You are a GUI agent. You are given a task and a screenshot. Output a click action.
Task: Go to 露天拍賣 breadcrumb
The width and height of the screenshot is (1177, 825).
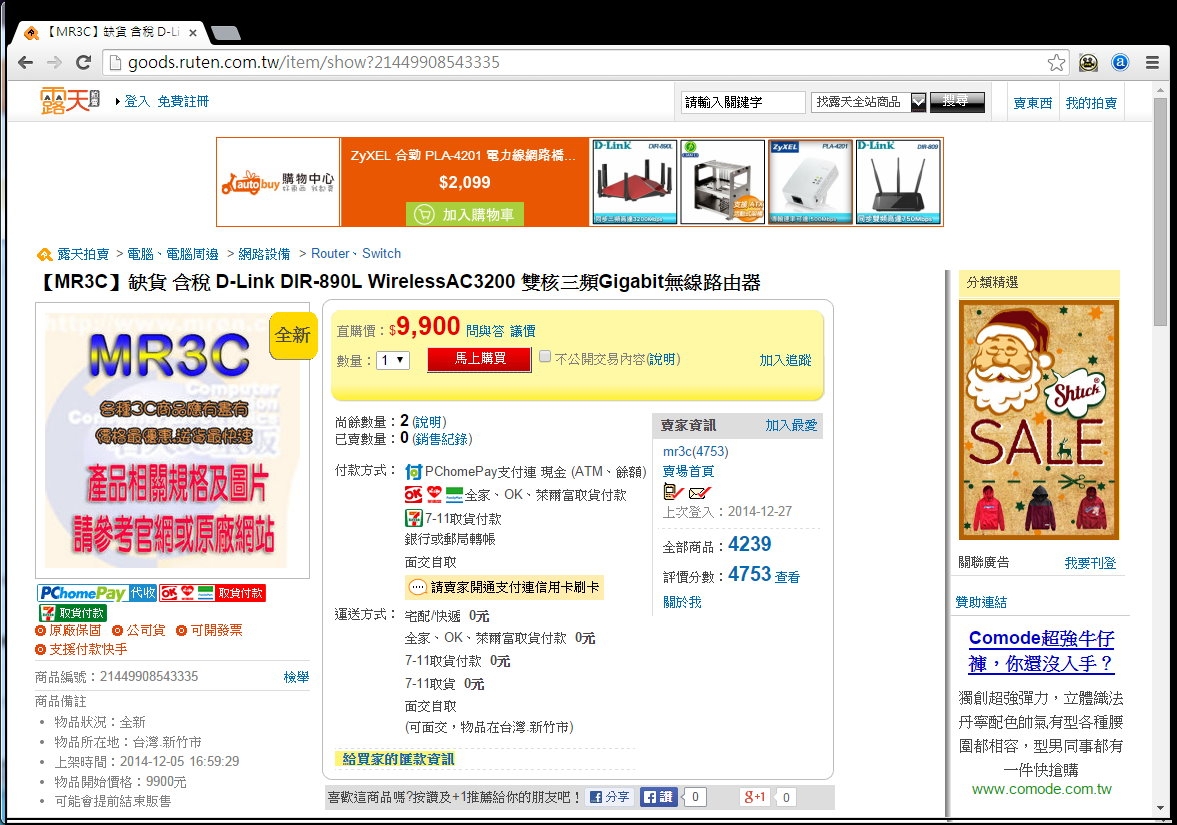click(83, 254)
